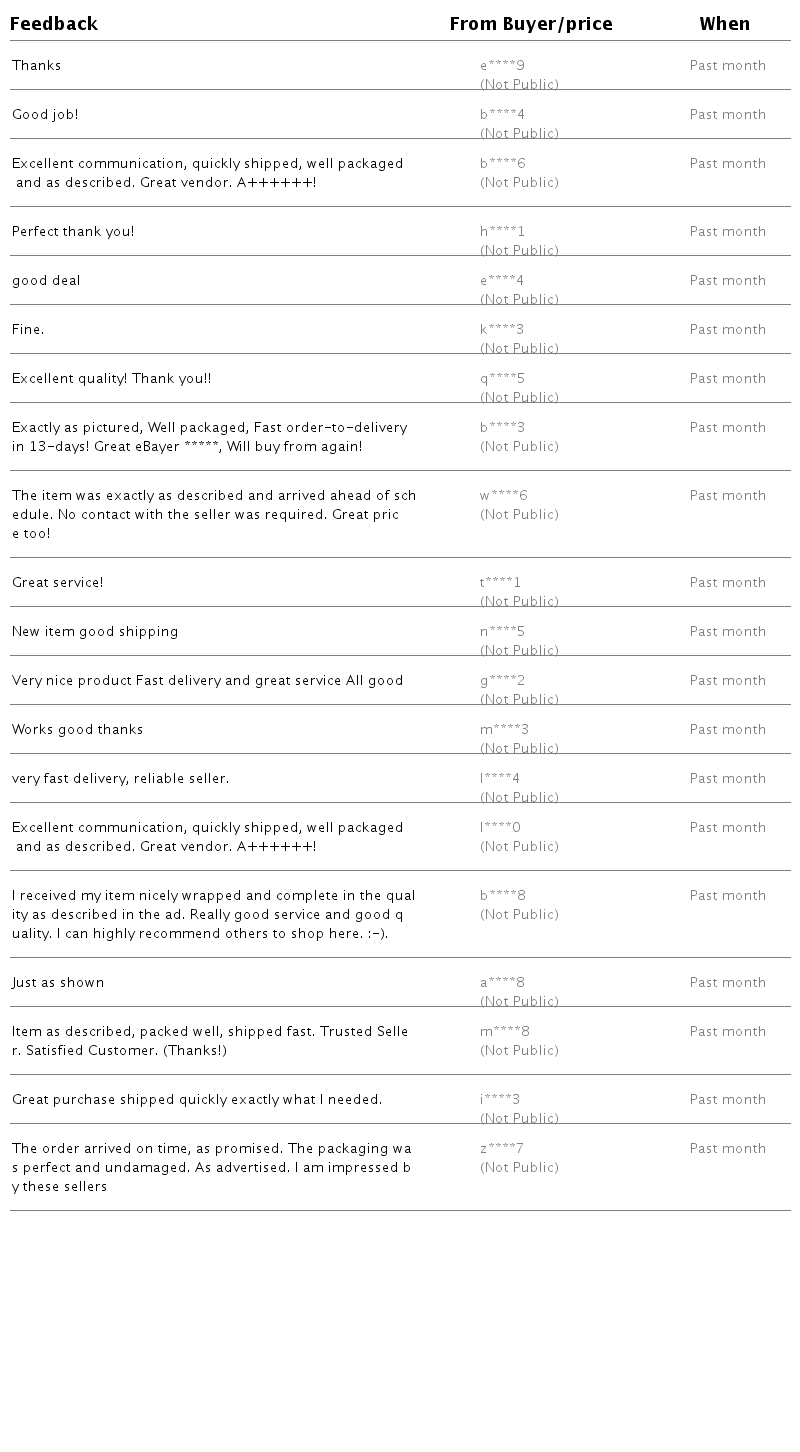800x1452 pixels.
Task: Click buyer ID g****2
Action: pos(502,681)
